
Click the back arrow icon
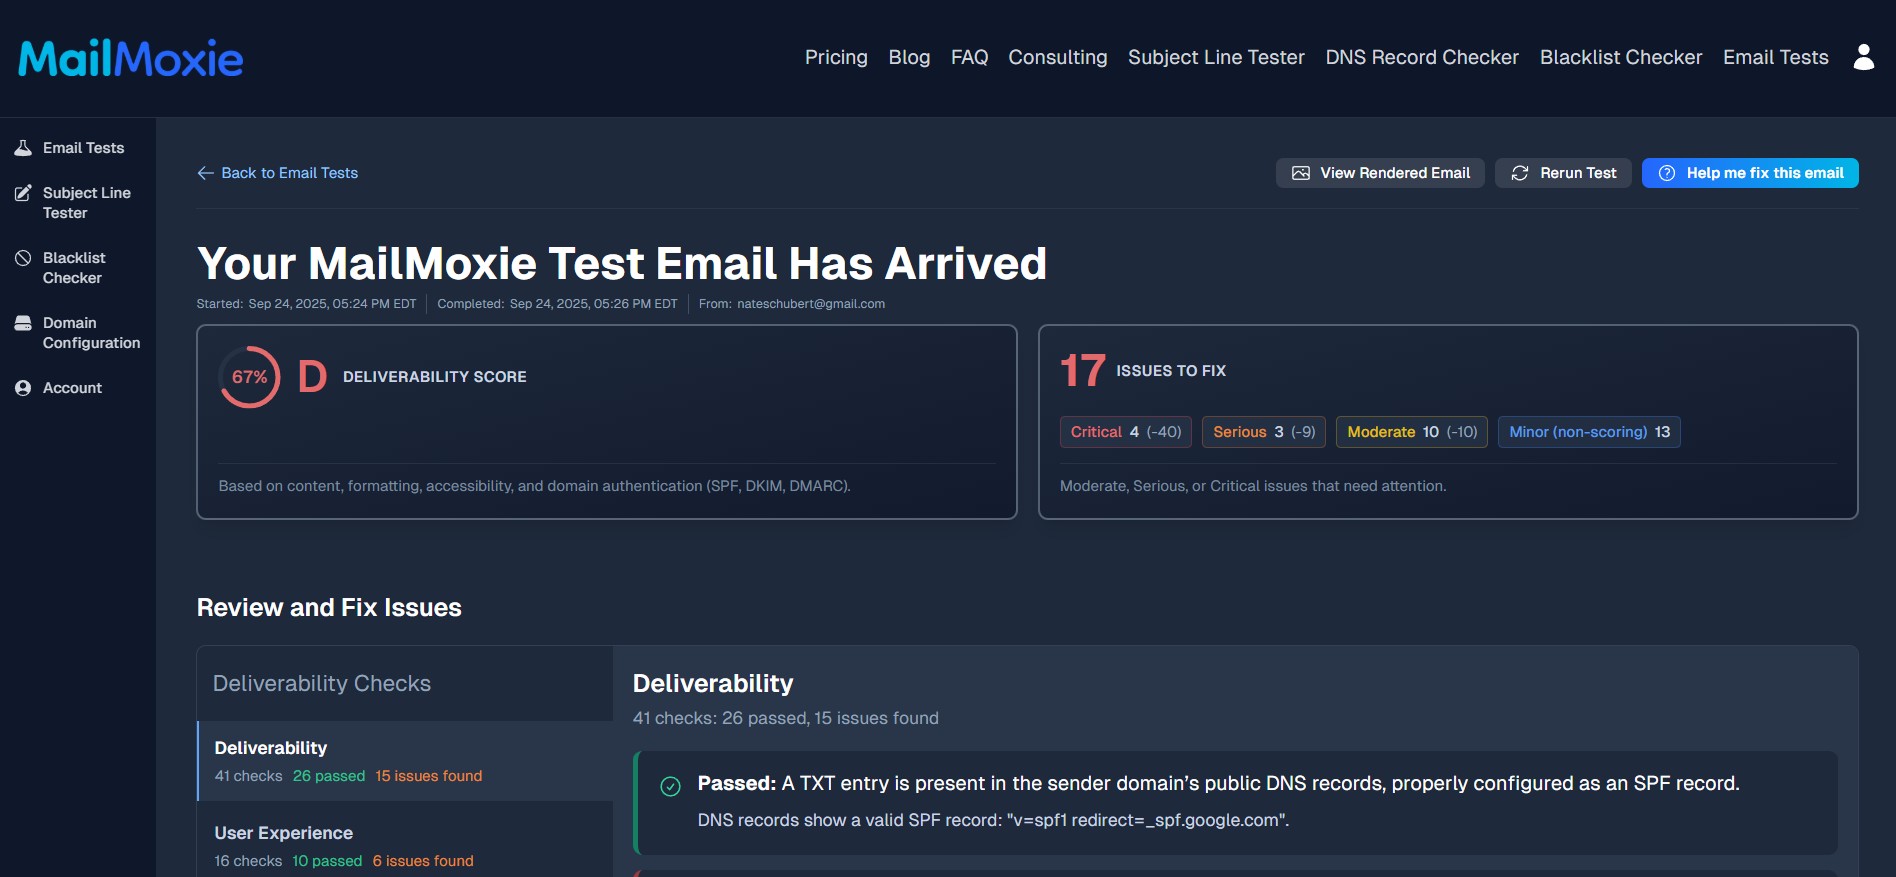click(206, 173)
